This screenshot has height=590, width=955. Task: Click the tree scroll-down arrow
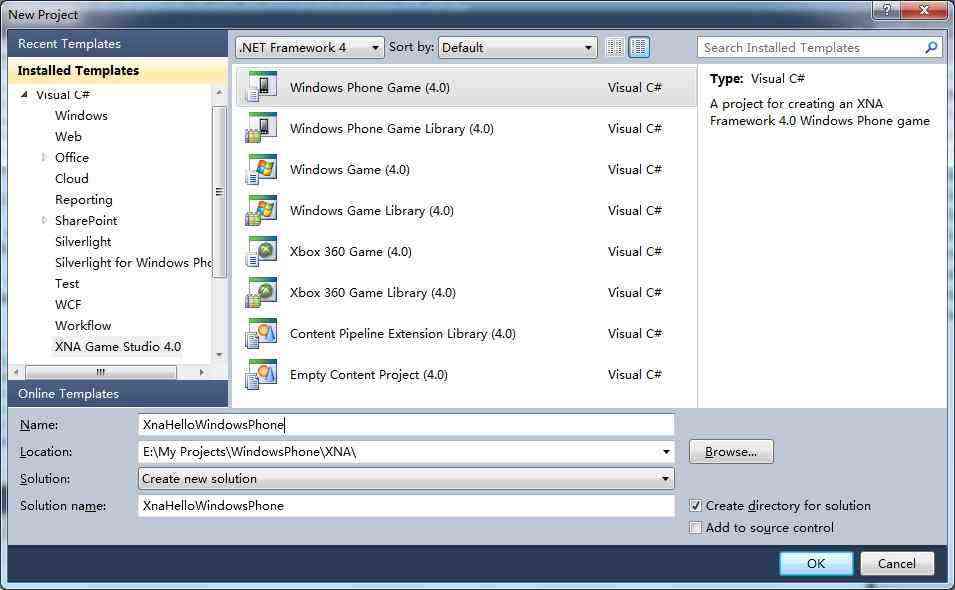219,354
